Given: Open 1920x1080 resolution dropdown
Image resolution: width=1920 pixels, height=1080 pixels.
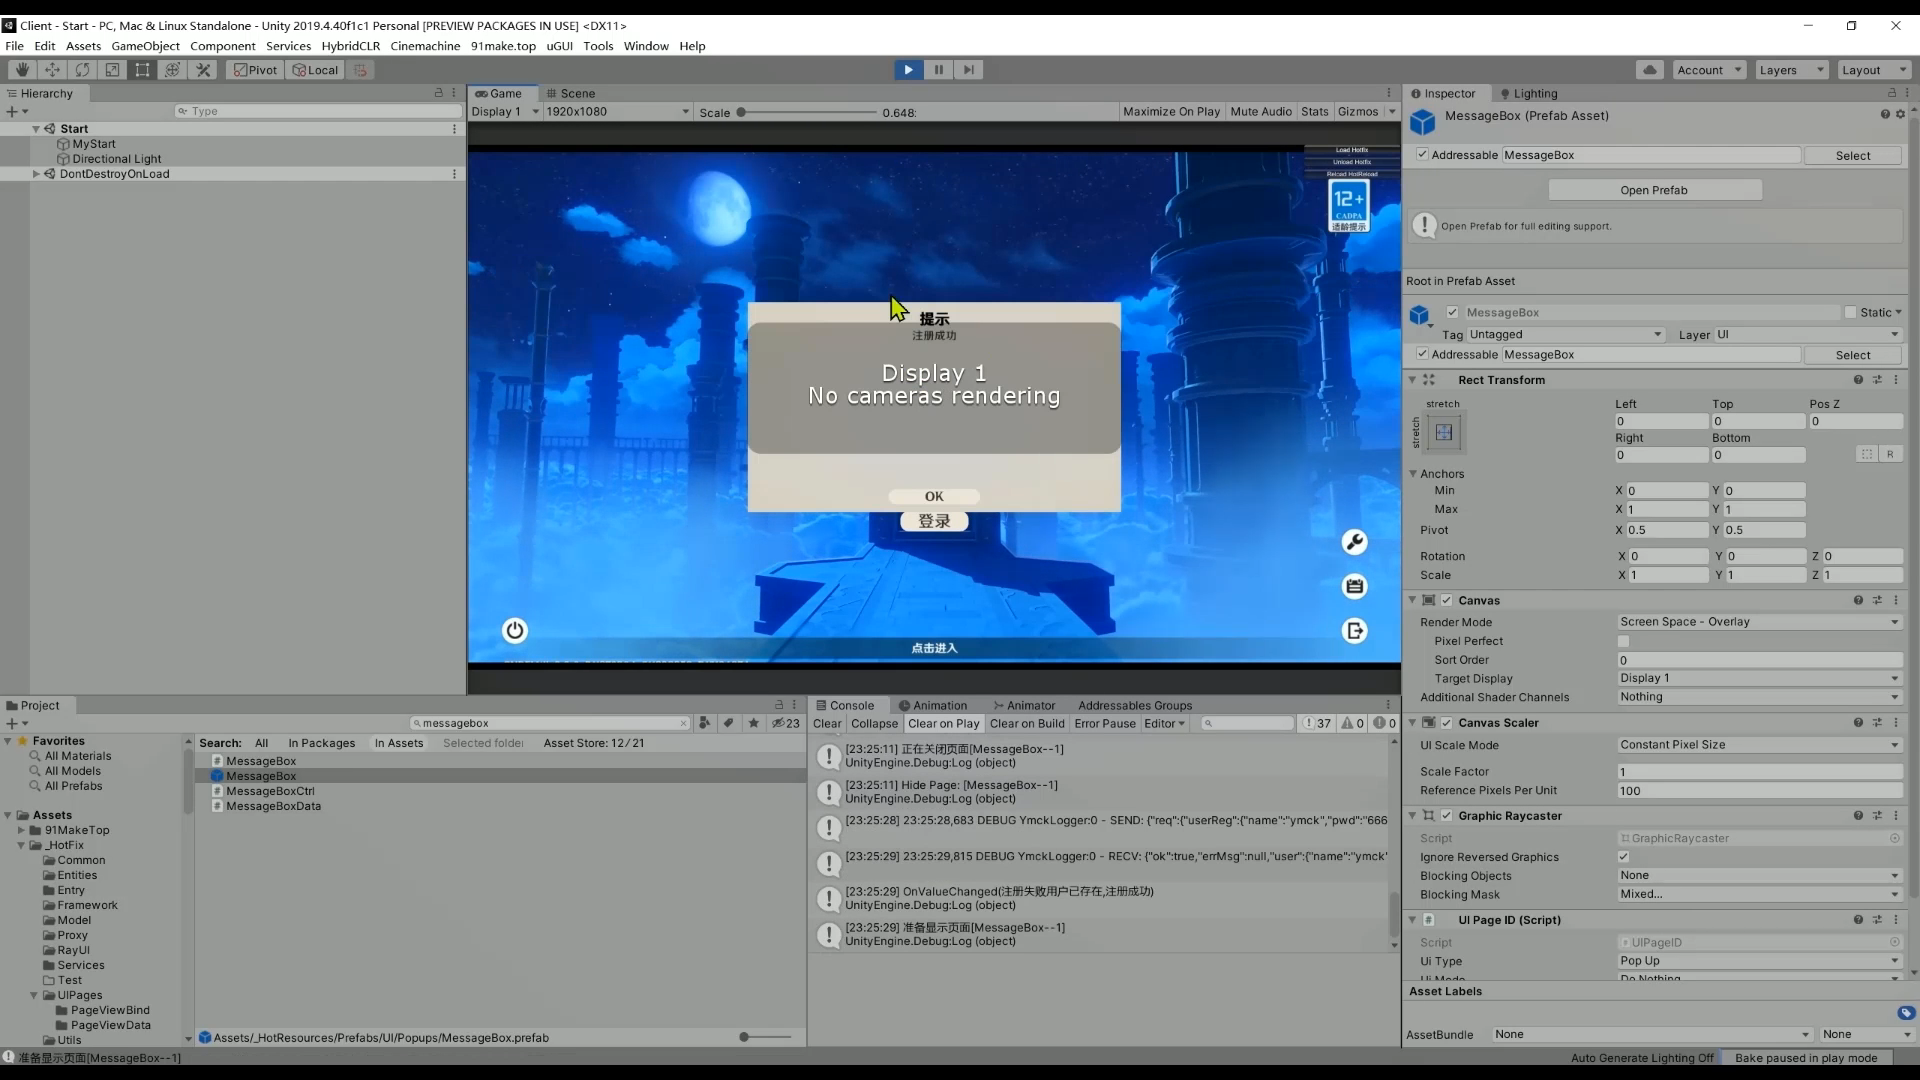Looking at the screenshot, I should tap(617, 112).
